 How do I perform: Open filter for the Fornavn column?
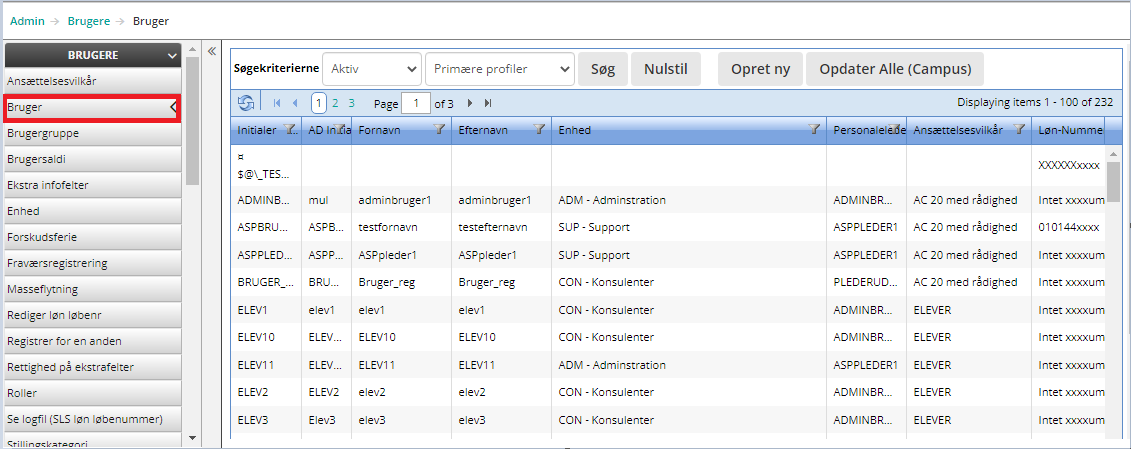[x=439, y=130]
